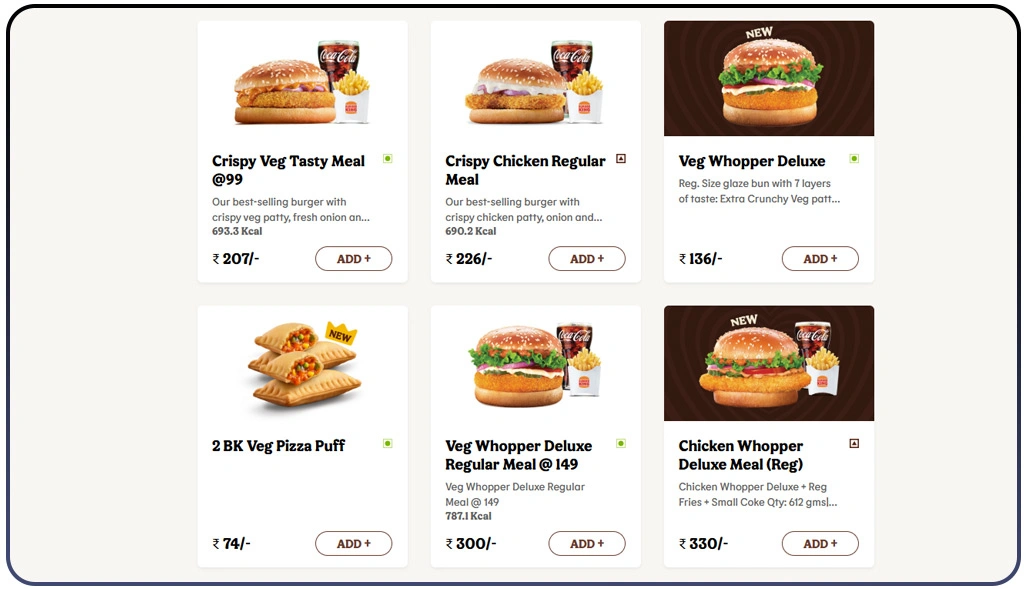1026x589 pixels.
Task: Click the veg symbol on Veg Whopper Deluxe Regular Meal
Action: pyautogui.click(x=621, y=443)
